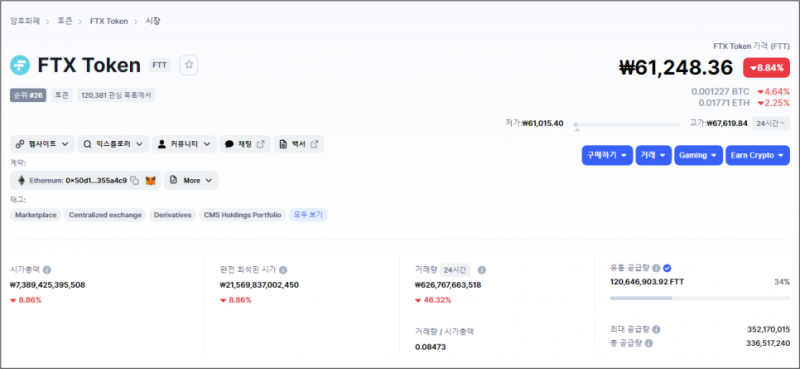The width and height of the screenshot is (800, 369).
Task: Expand the More contracts dropdown
Action: (191, 180)
